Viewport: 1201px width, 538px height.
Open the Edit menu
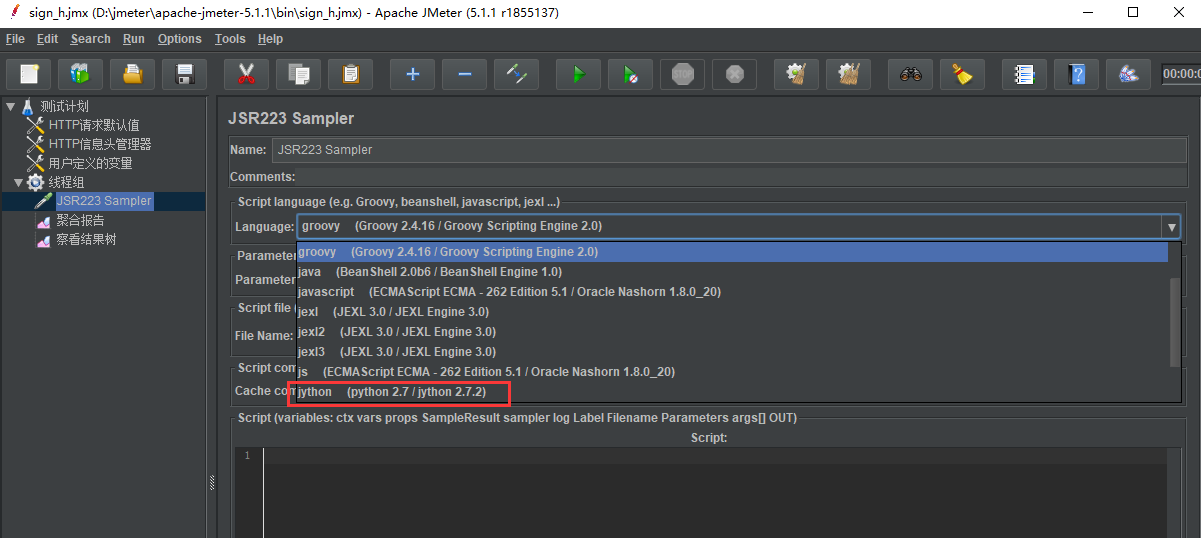coord(47,39)
